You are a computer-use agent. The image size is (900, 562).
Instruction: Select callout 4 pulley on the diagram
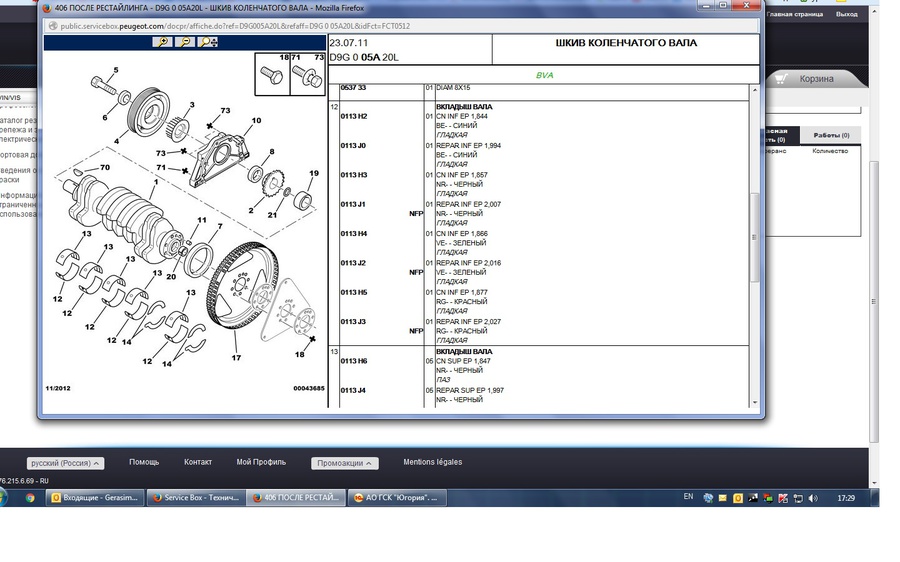point(117,141)
